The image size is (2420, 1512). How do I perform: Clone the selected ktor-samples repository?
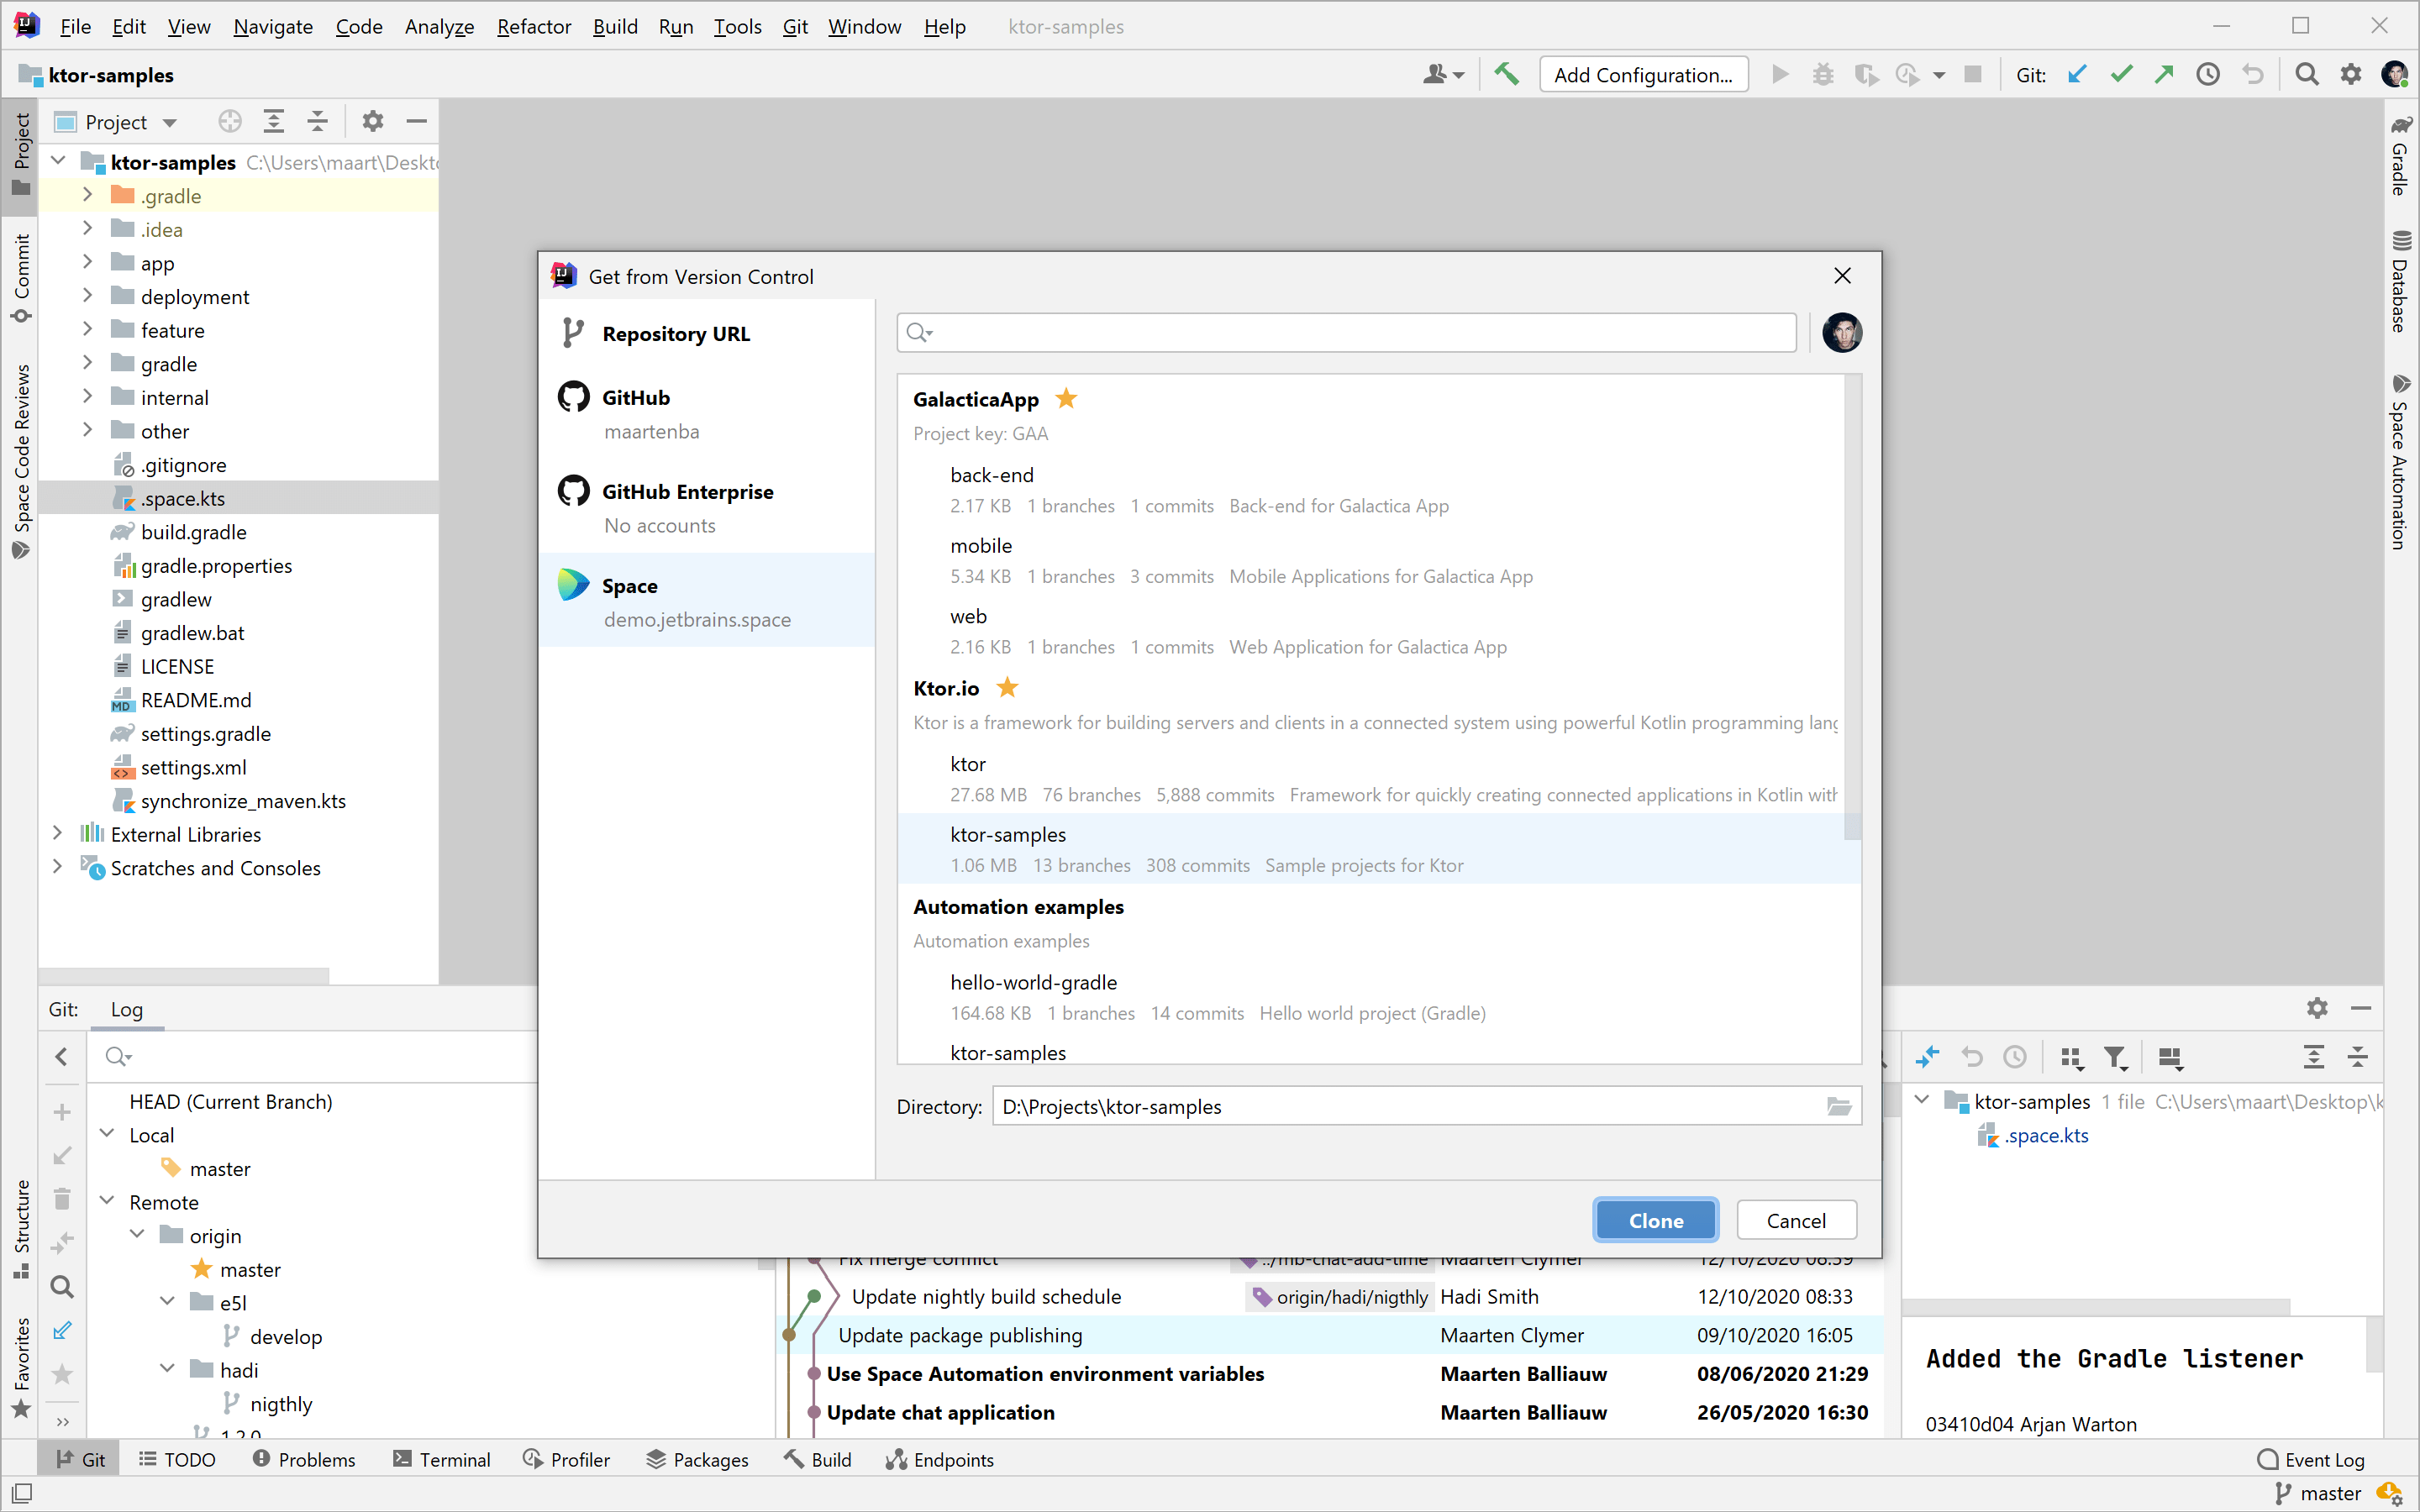pyautogui.click(x=1654, y=1220)
